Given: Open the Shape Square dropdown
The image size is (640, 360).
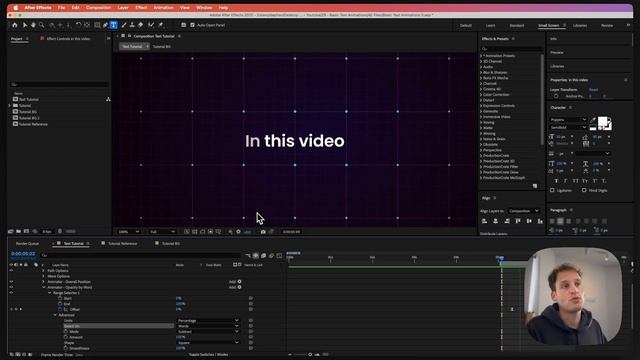Looking at the screenshot, I should [208, 342].
